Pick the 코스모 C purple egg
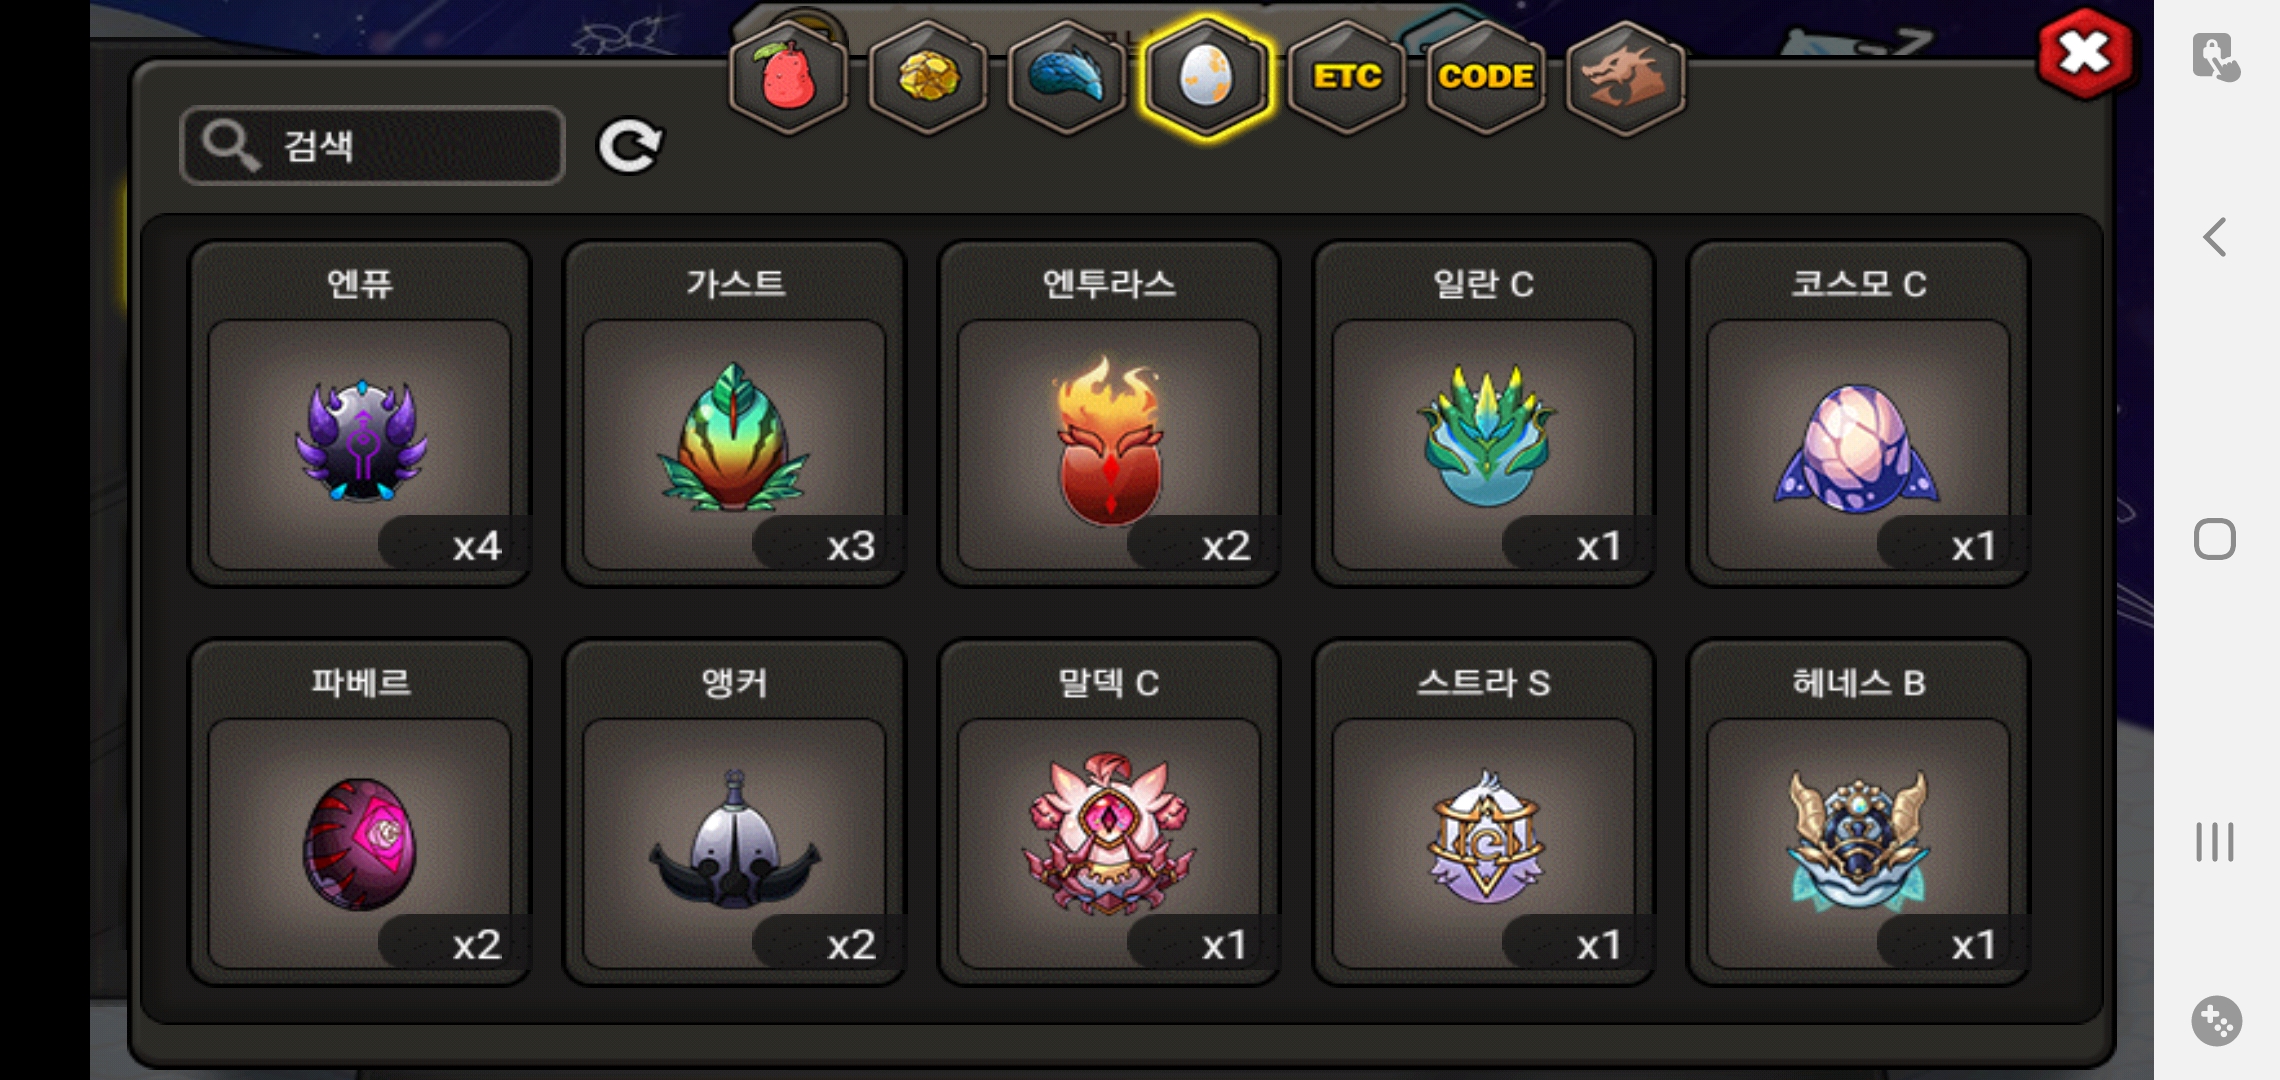The image size is (2280, 1080). (x=1858, y=413)
